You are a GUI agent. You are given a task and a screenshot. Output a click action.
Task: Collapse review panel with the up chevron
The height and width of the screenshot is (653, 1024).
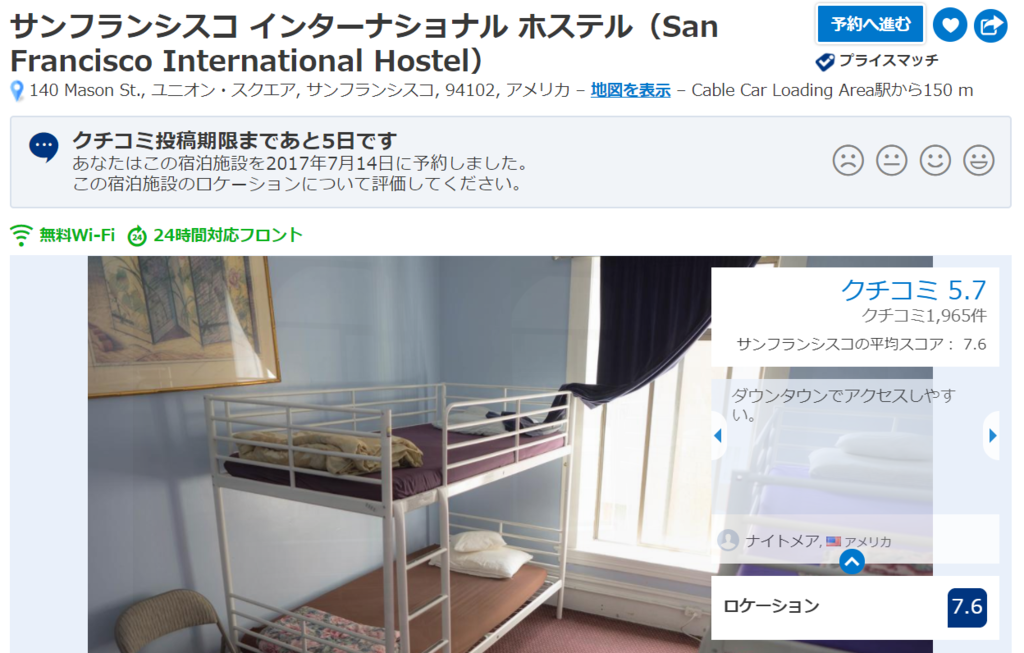(852, 562)
